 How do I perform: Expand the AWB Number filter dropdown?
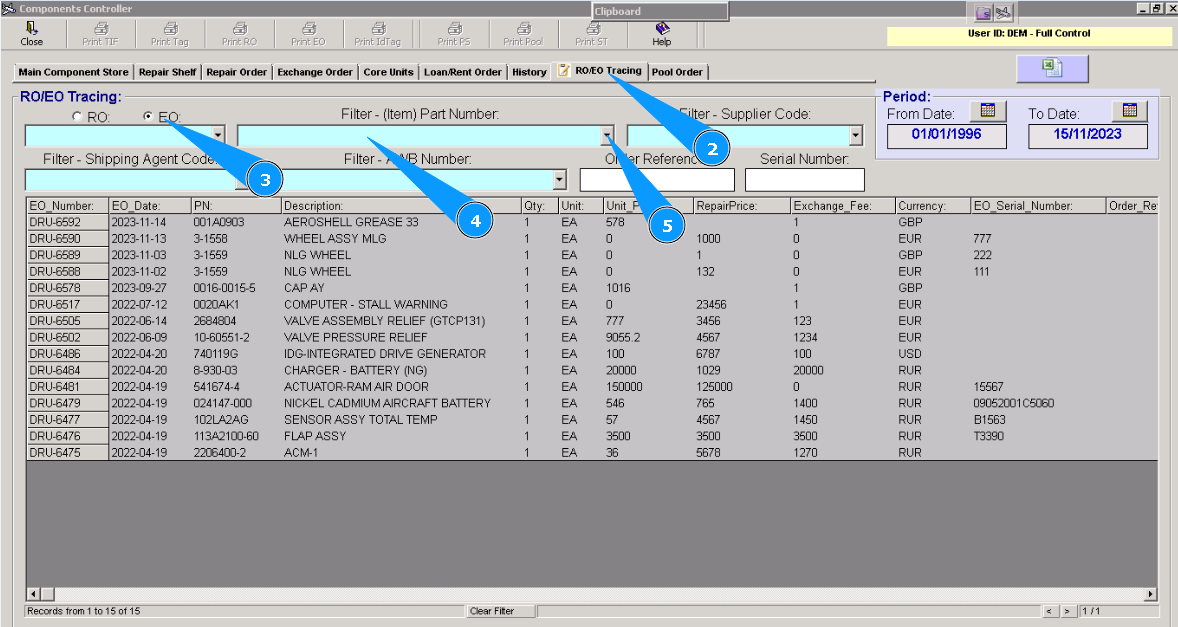point(560,179)
